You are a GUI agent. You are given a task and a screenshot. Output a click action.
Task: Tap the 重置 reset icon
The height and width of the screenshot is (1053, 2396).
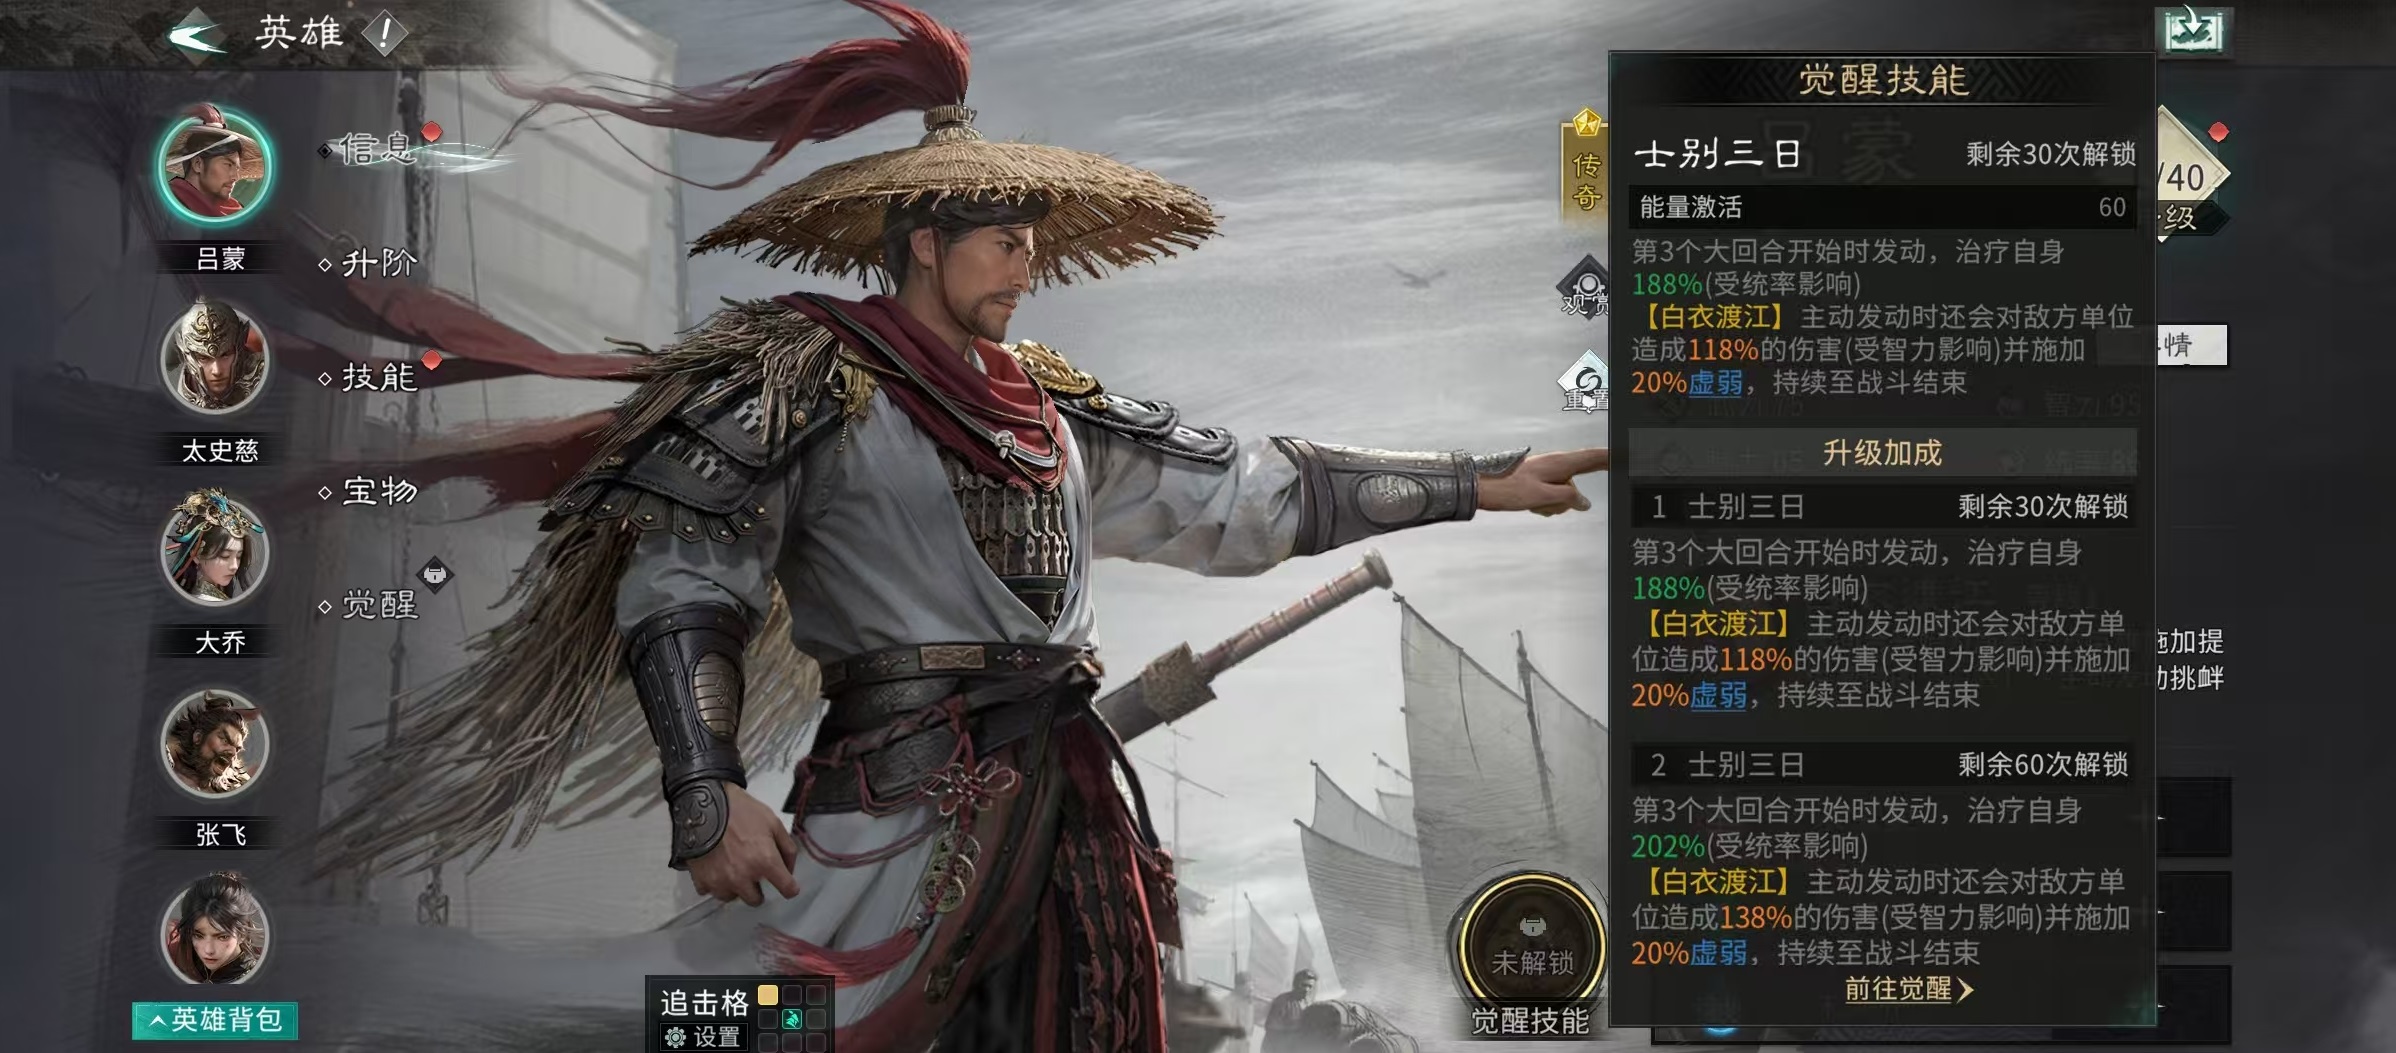pos(1586,382)
